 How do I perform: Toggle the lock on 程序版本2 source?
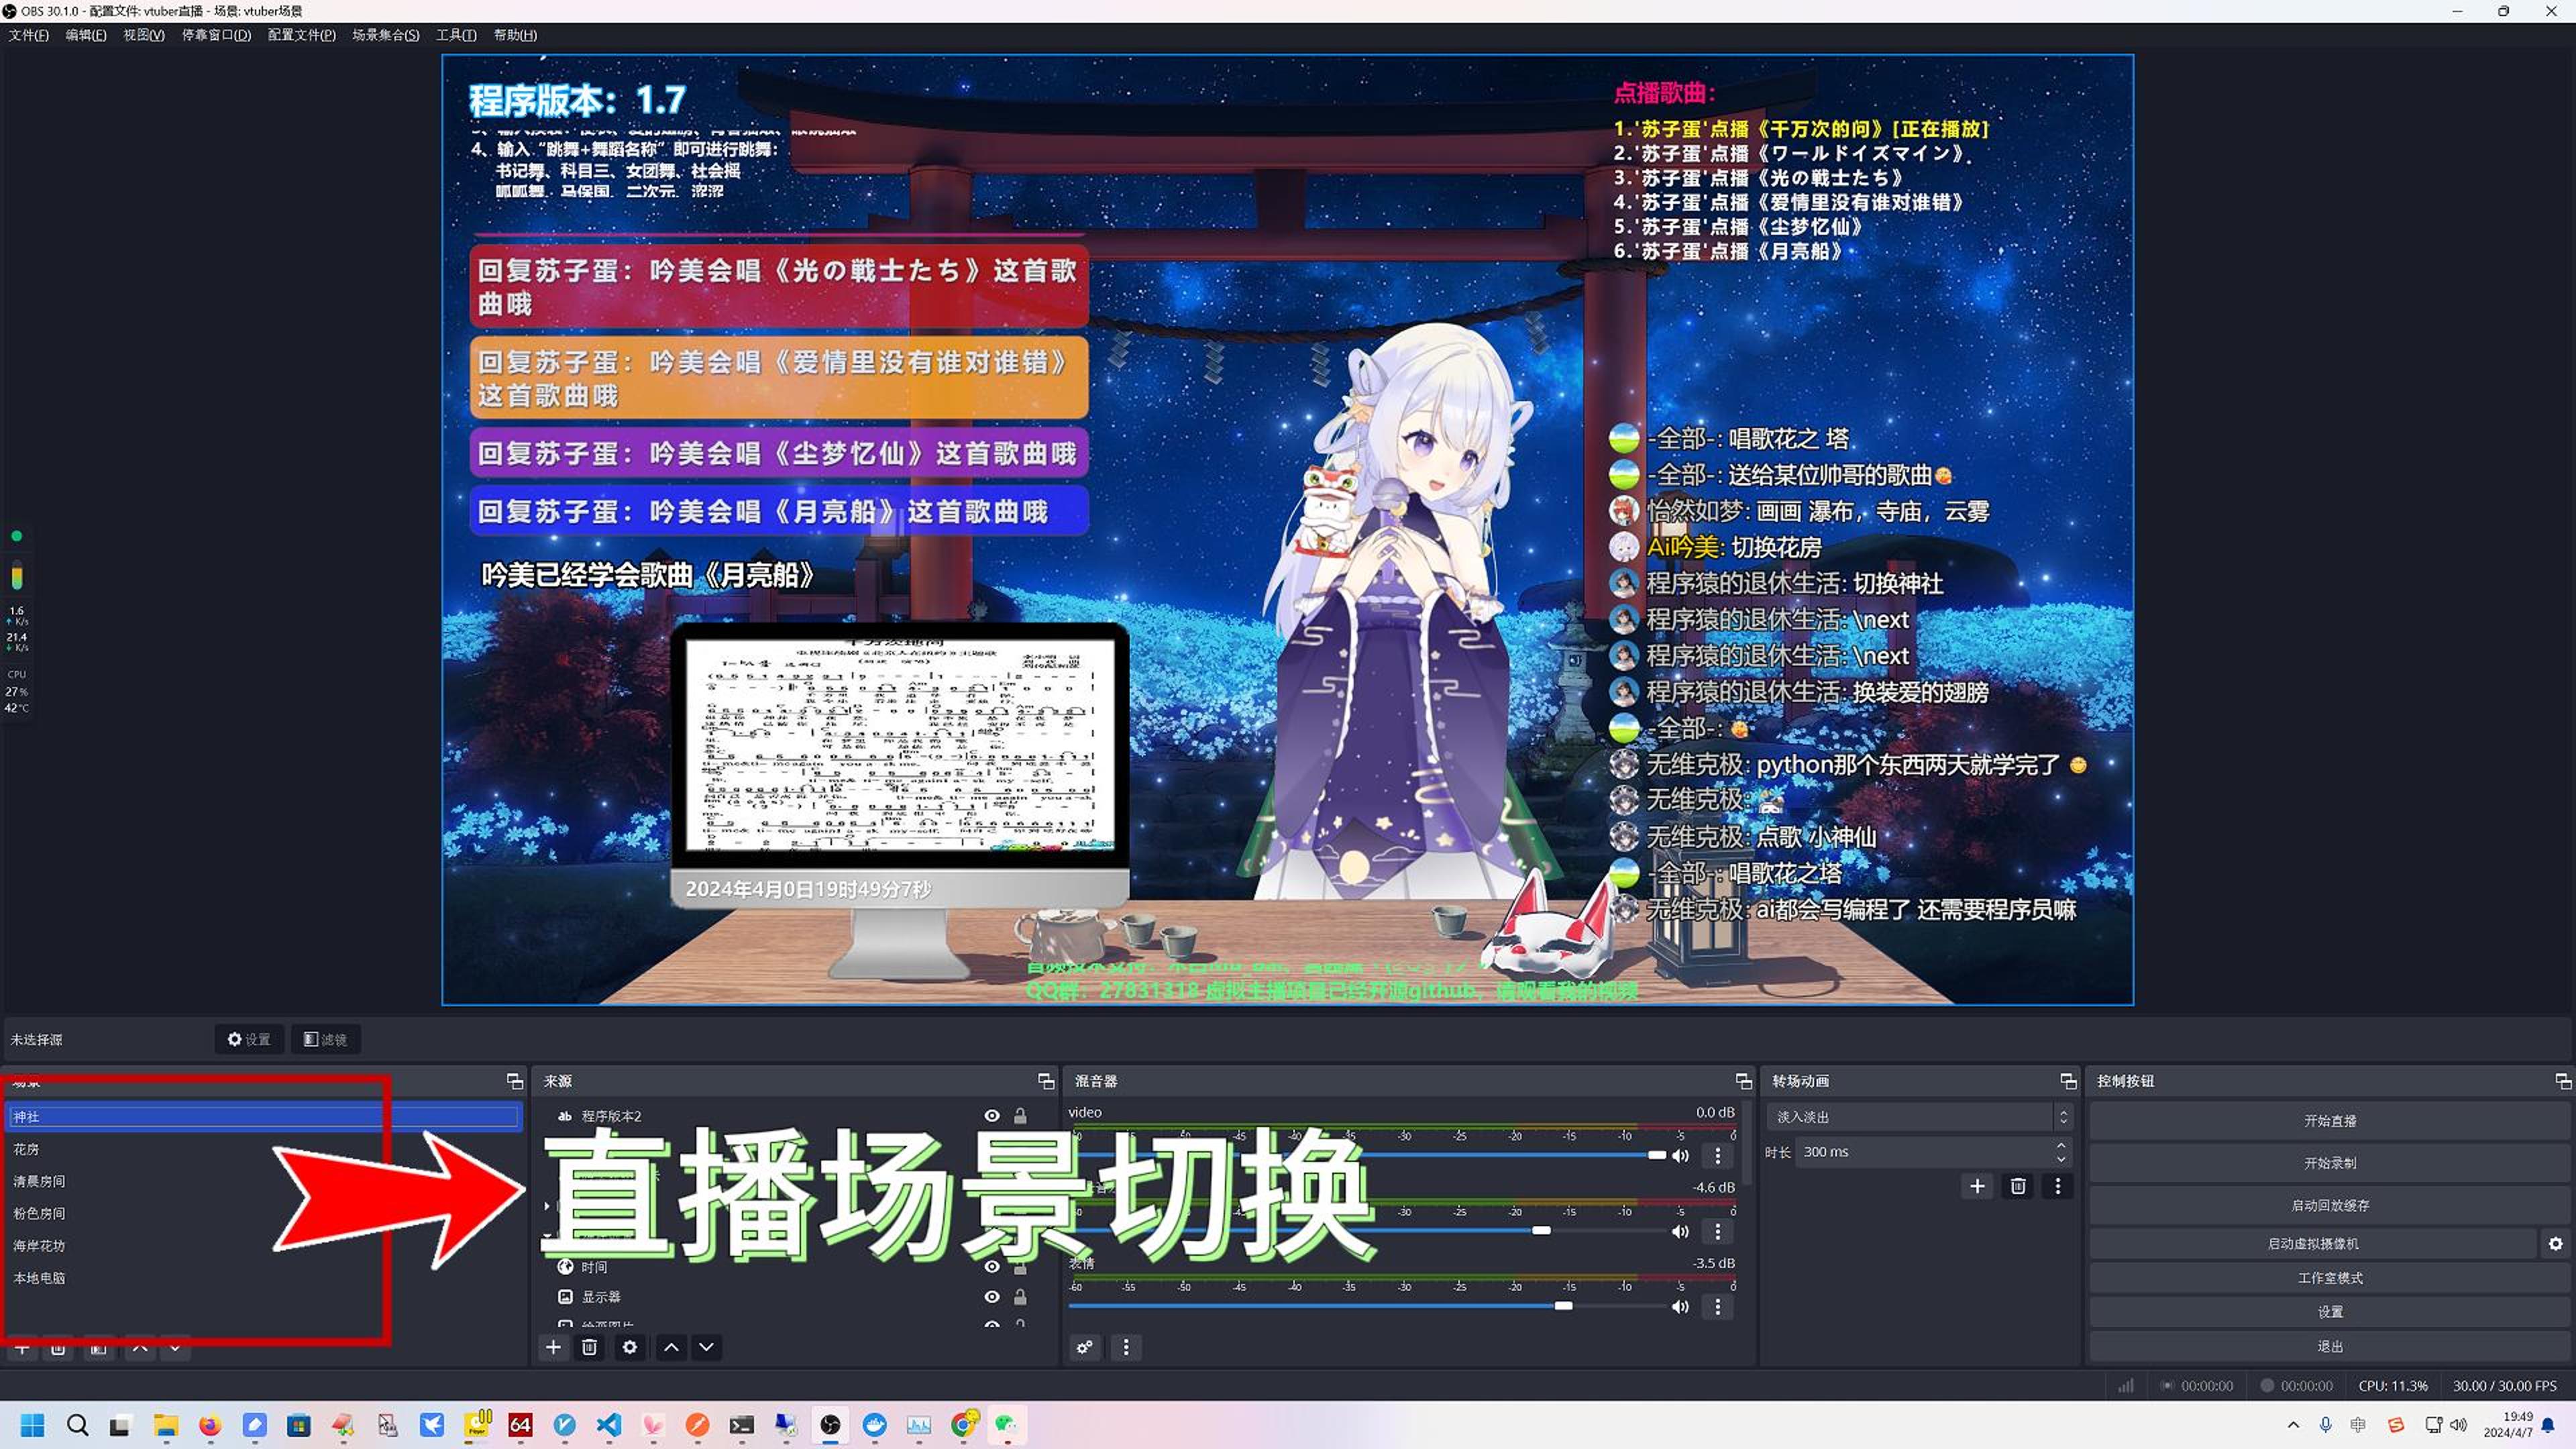tap(1020, 1116)
